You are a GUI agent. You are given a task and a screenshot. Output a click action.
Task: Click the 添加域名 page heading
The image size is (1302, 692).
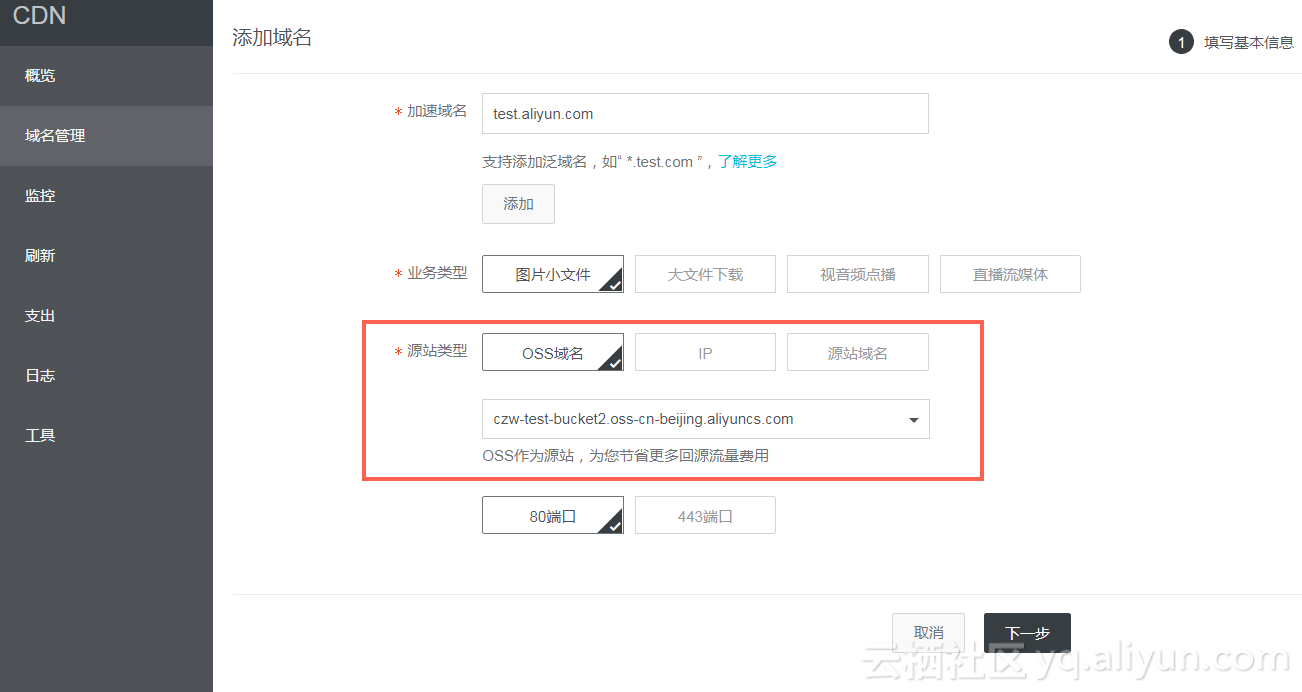click(x=272, y=38)
